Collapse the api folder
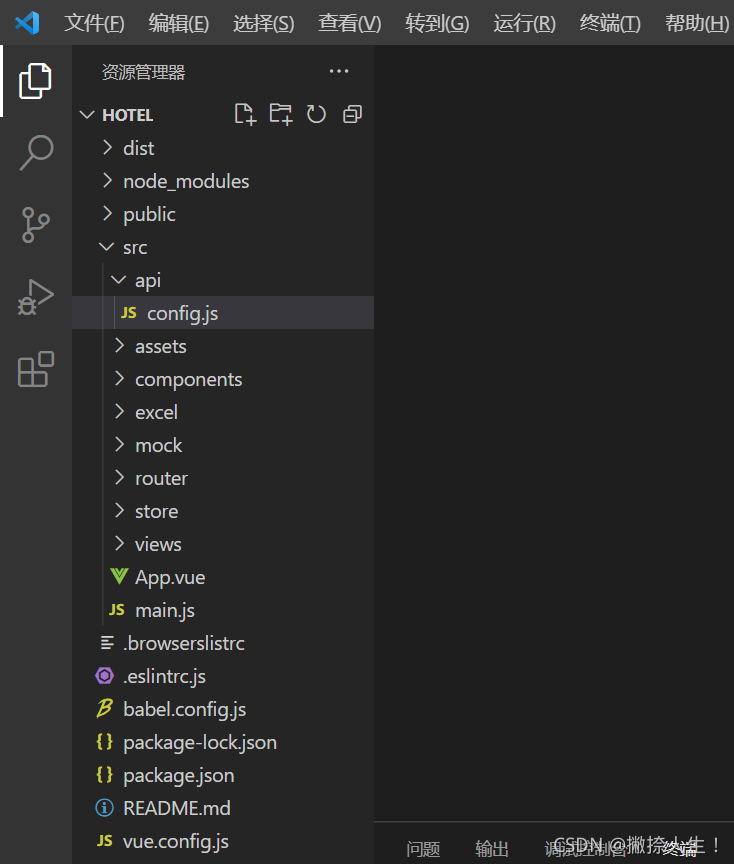The height and width of the screenshot is (864, 734). [x=118, y=280]
